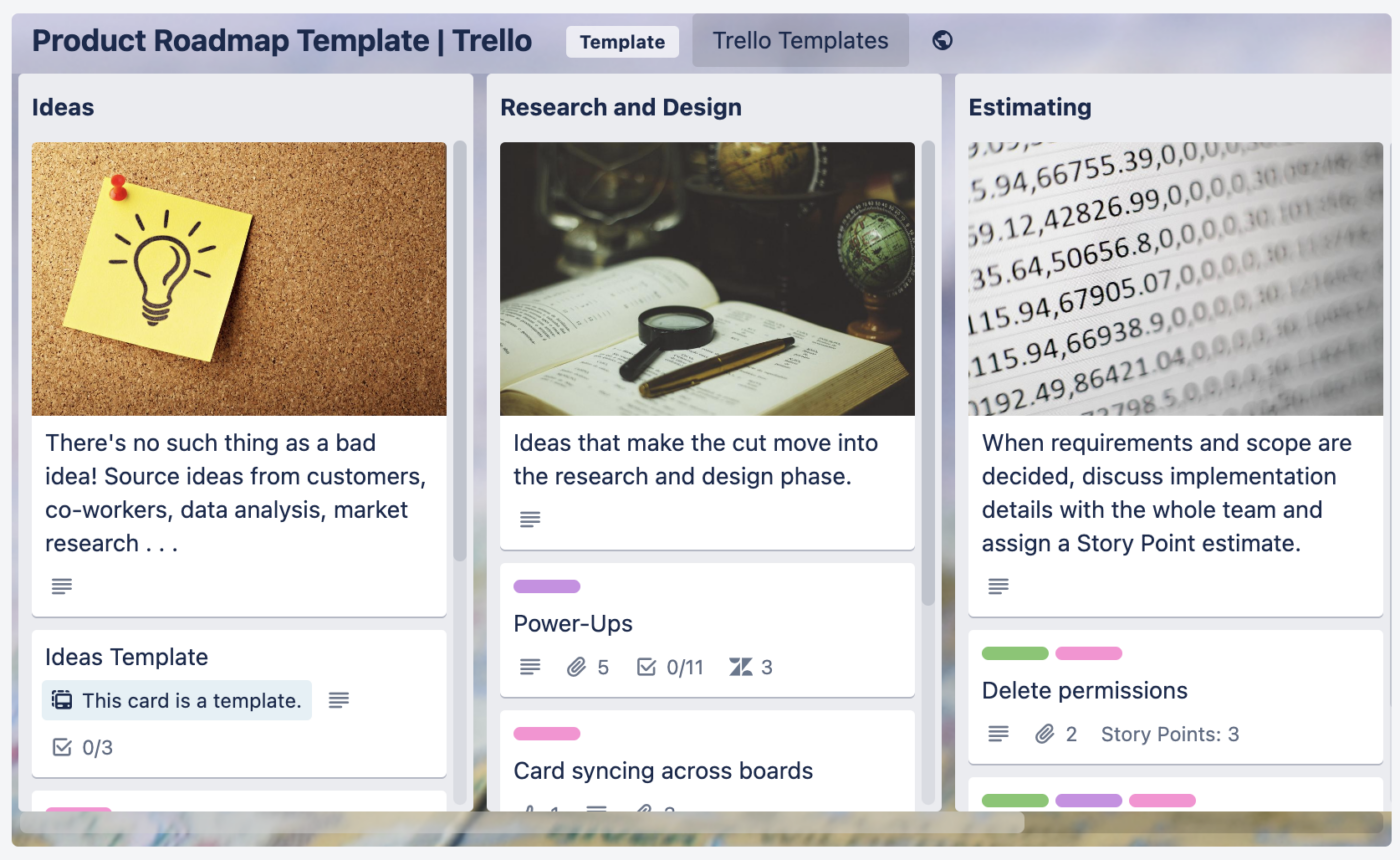Click the purple label on Power-Ups card
Image resolution: width=1400 pixels, height=860 pixels.
point(547,587)
